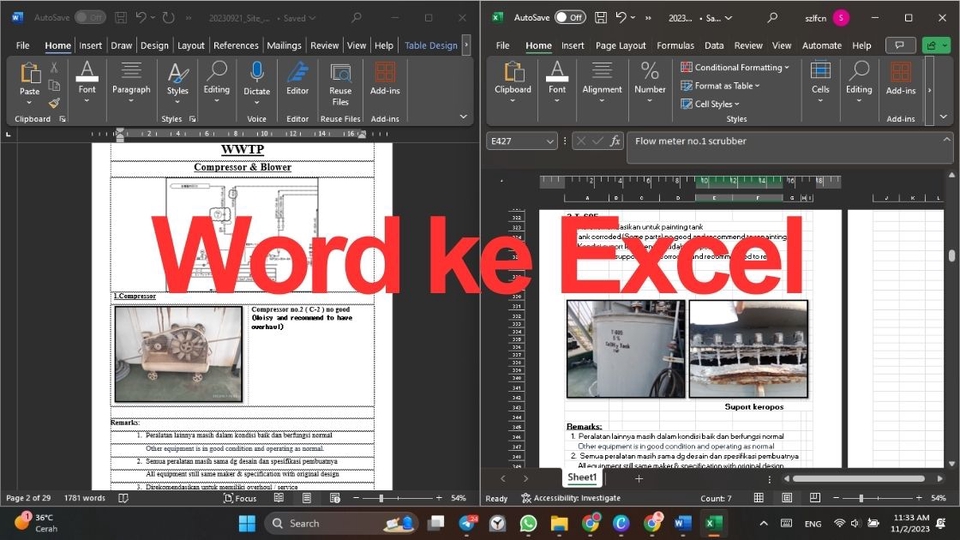Start Dictate microphone in Word
The height and width of the screenshot is (540, 960).
257,82
